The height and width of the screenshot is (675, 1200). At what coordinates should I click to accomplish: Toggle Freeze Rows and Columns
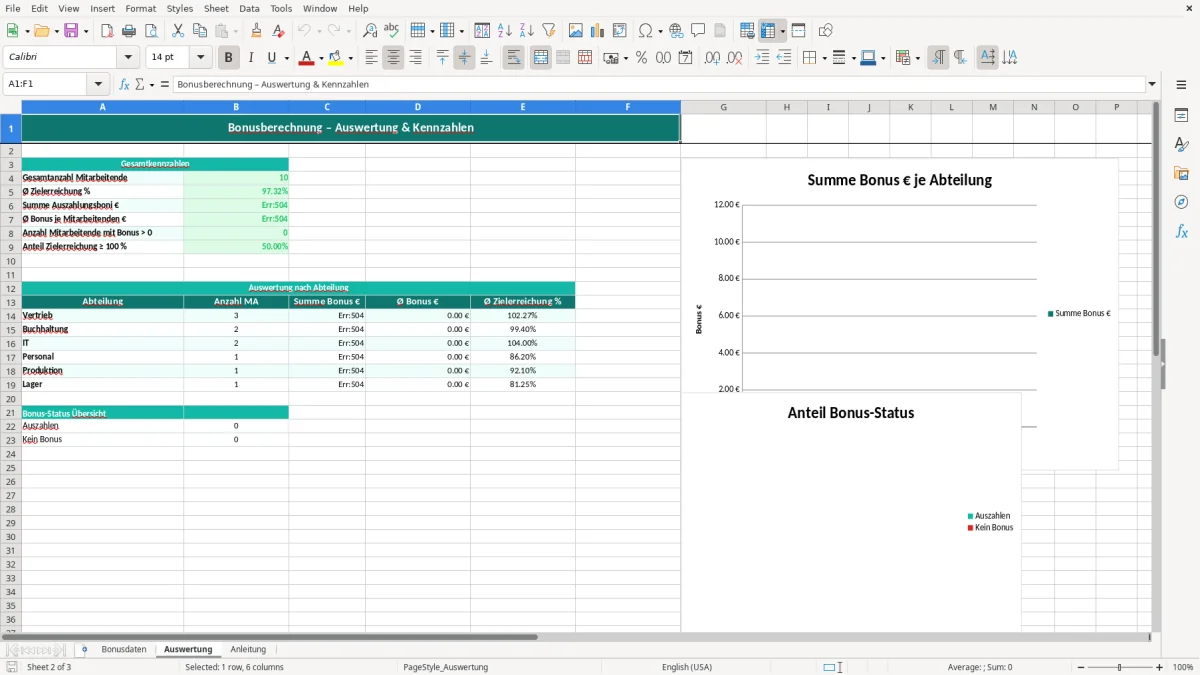click(768, 31)
